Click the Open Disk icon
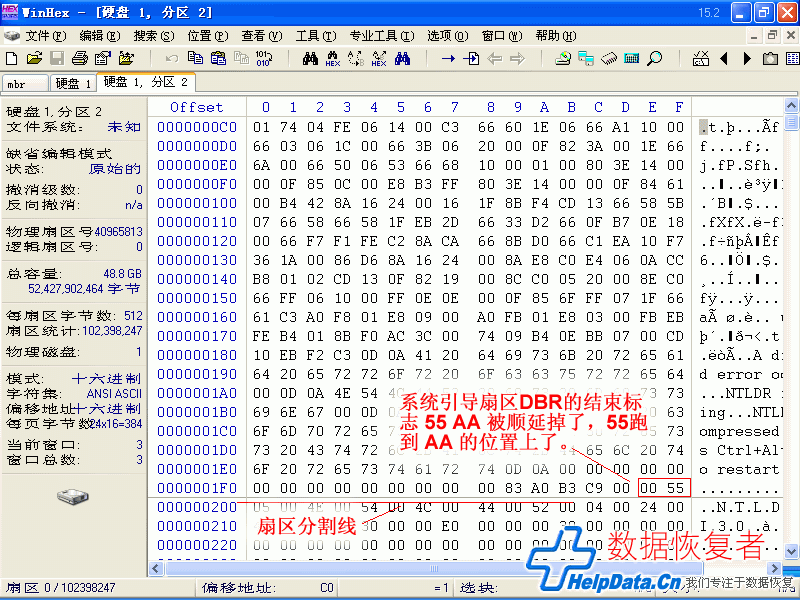This screenshot has height=600, width=800. pyautogui.click(x=563, y=59)
